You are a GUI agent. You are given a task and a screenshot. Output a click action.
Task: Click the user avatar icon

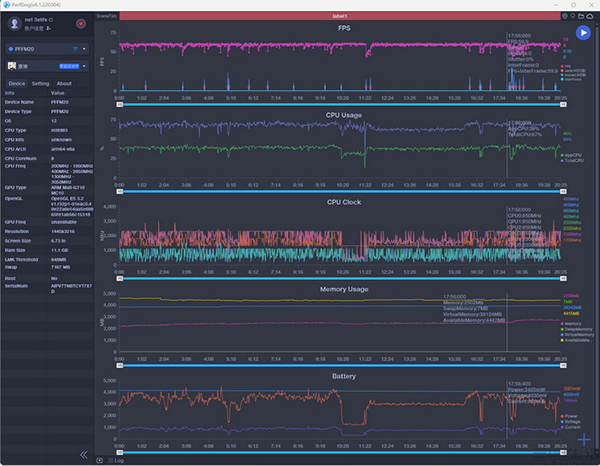15,24
